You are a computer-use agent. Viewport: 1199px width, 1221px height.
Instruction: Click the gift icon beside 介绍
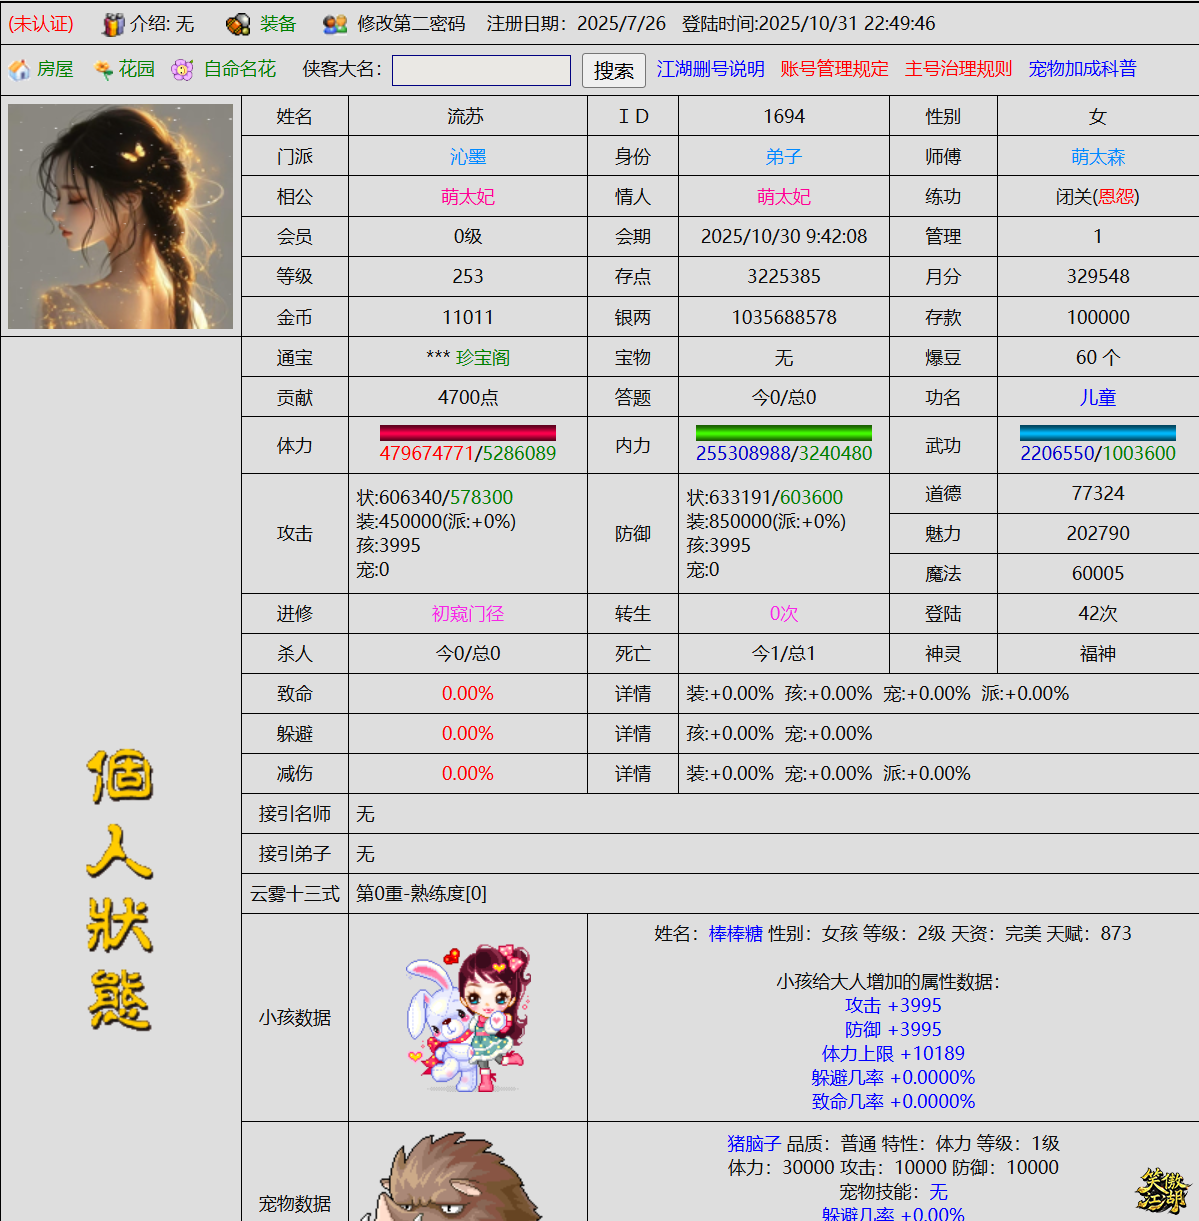pyautogui.click(x=114, y=24)
